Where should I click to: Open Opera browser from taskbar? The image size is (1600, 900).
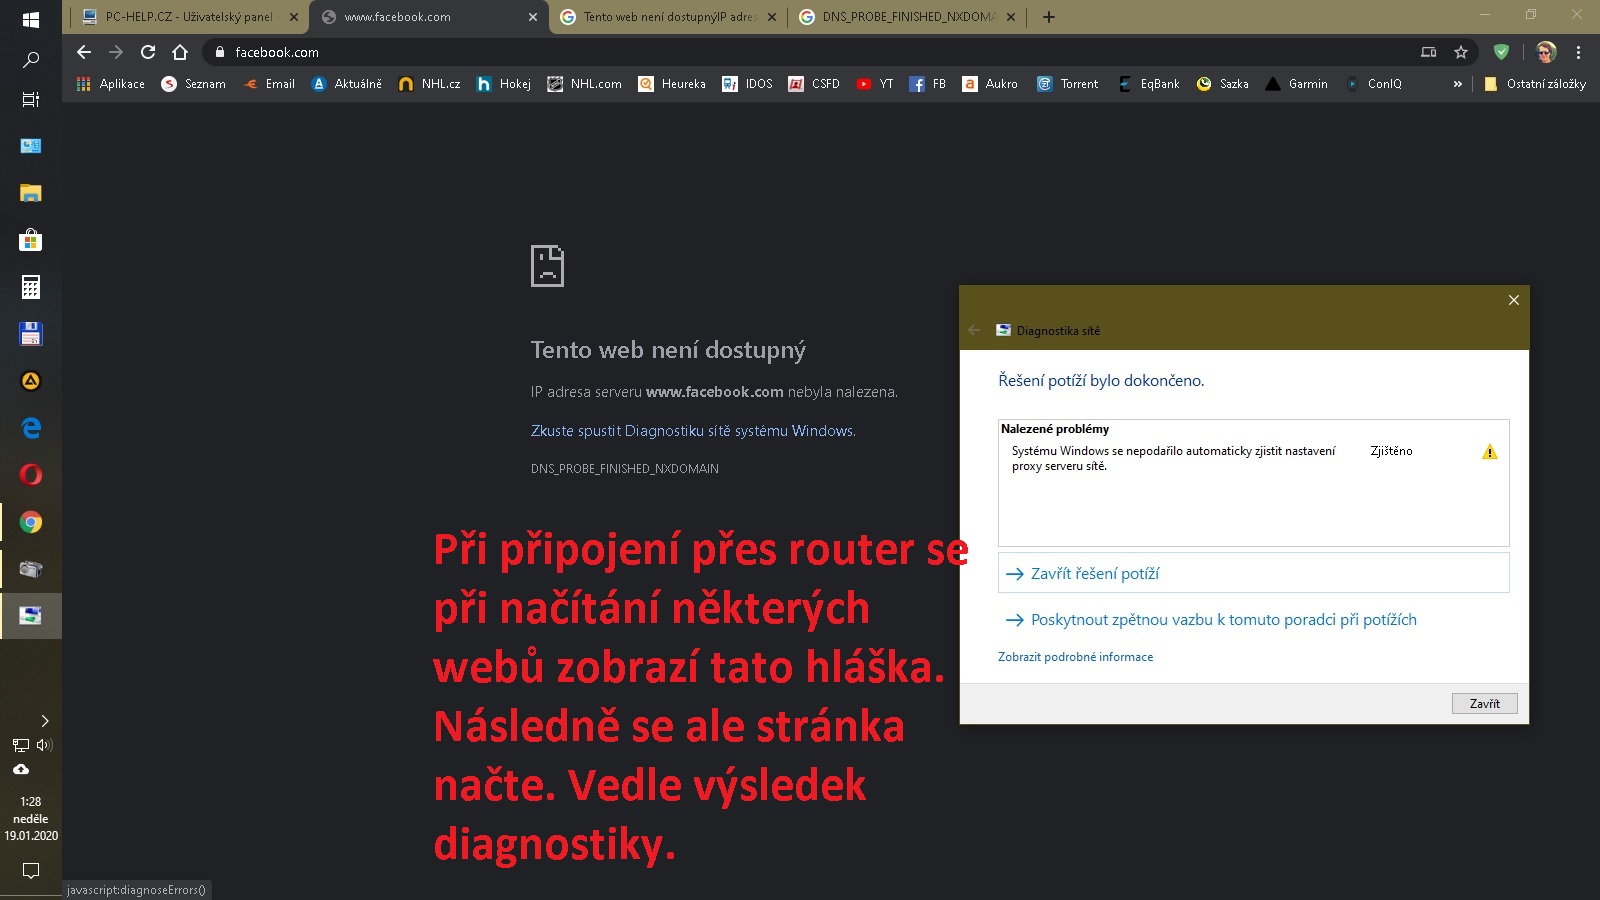(31, 475)
